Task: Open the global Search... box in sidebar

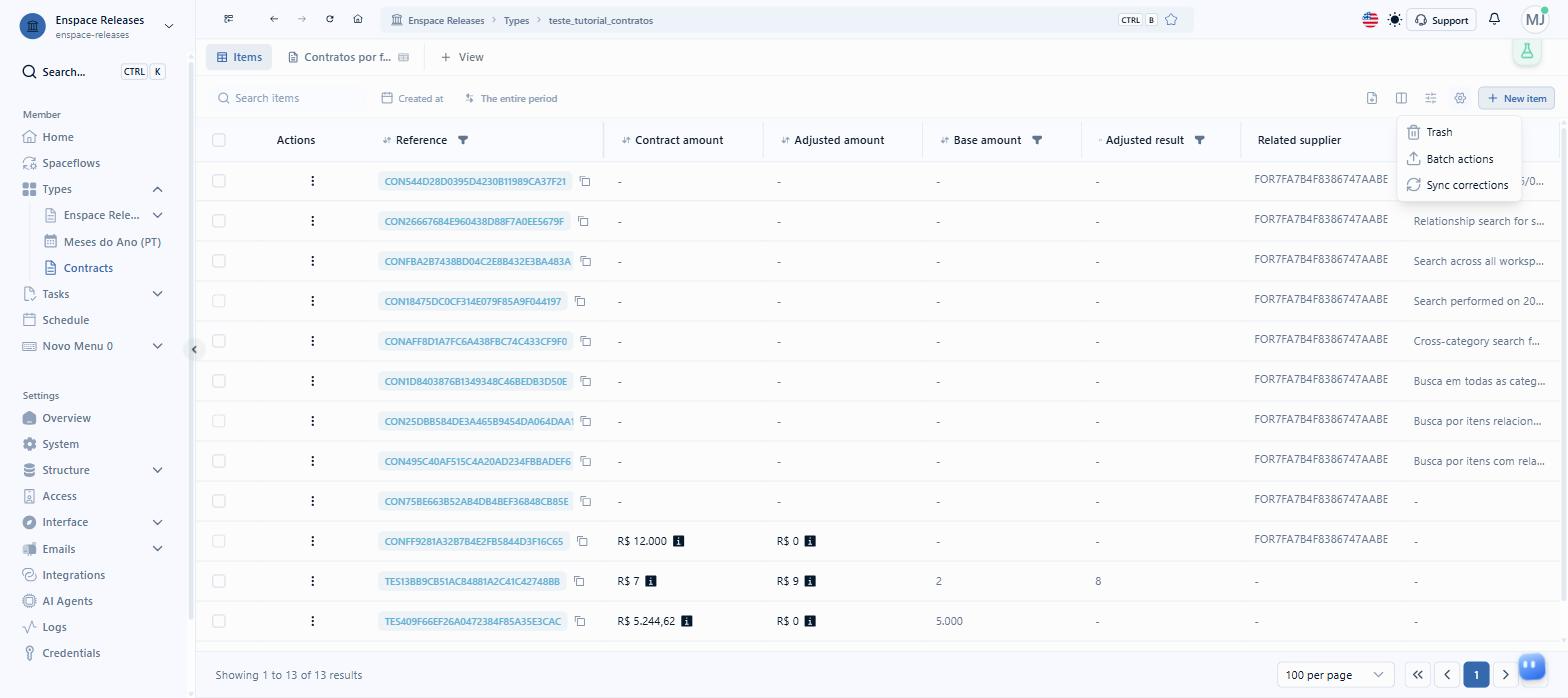Action: point(94,72)
